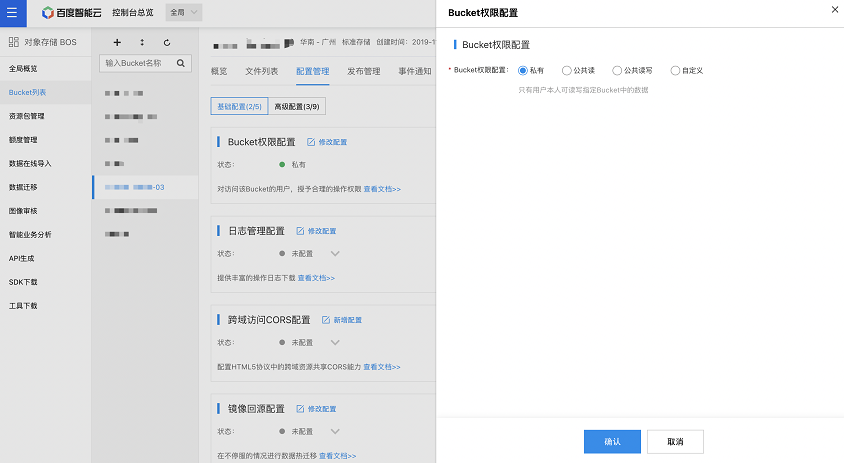Click edit icon for 镜像回源配置
This screenshot has height=463, width=844.
pyautogui.click(x=300, y=409)
